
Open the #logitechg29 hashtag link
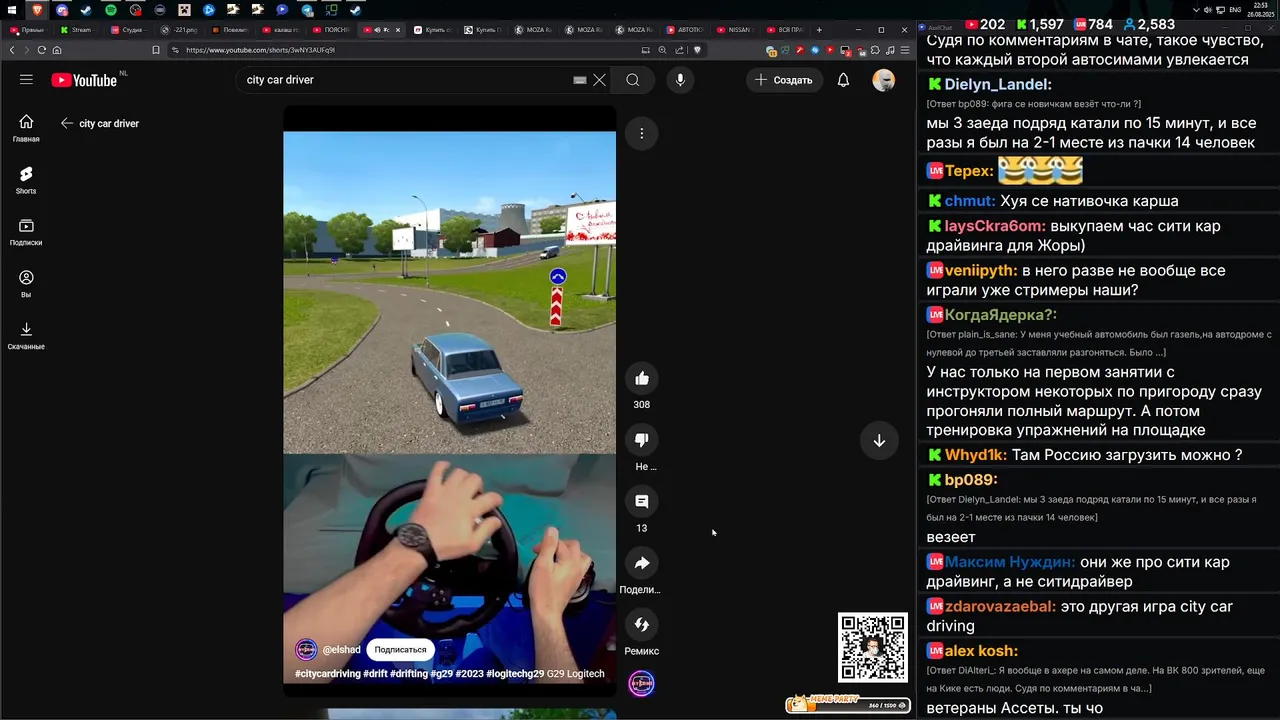point(515,674)
